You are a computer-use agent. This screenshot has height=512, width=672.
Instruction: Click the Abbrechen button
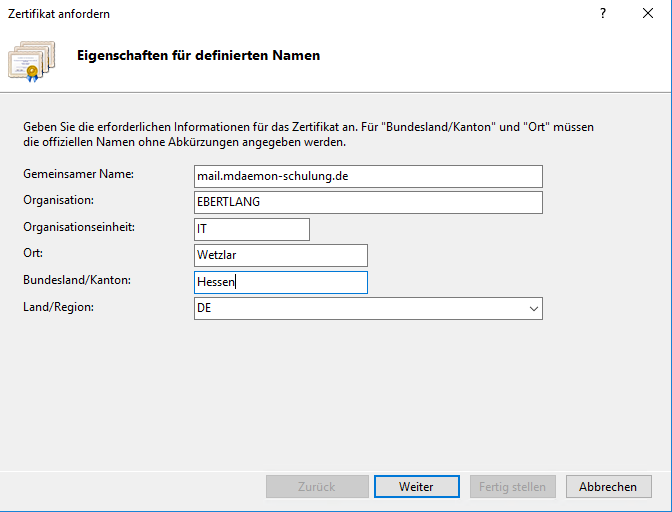click(x=608, y=487)
